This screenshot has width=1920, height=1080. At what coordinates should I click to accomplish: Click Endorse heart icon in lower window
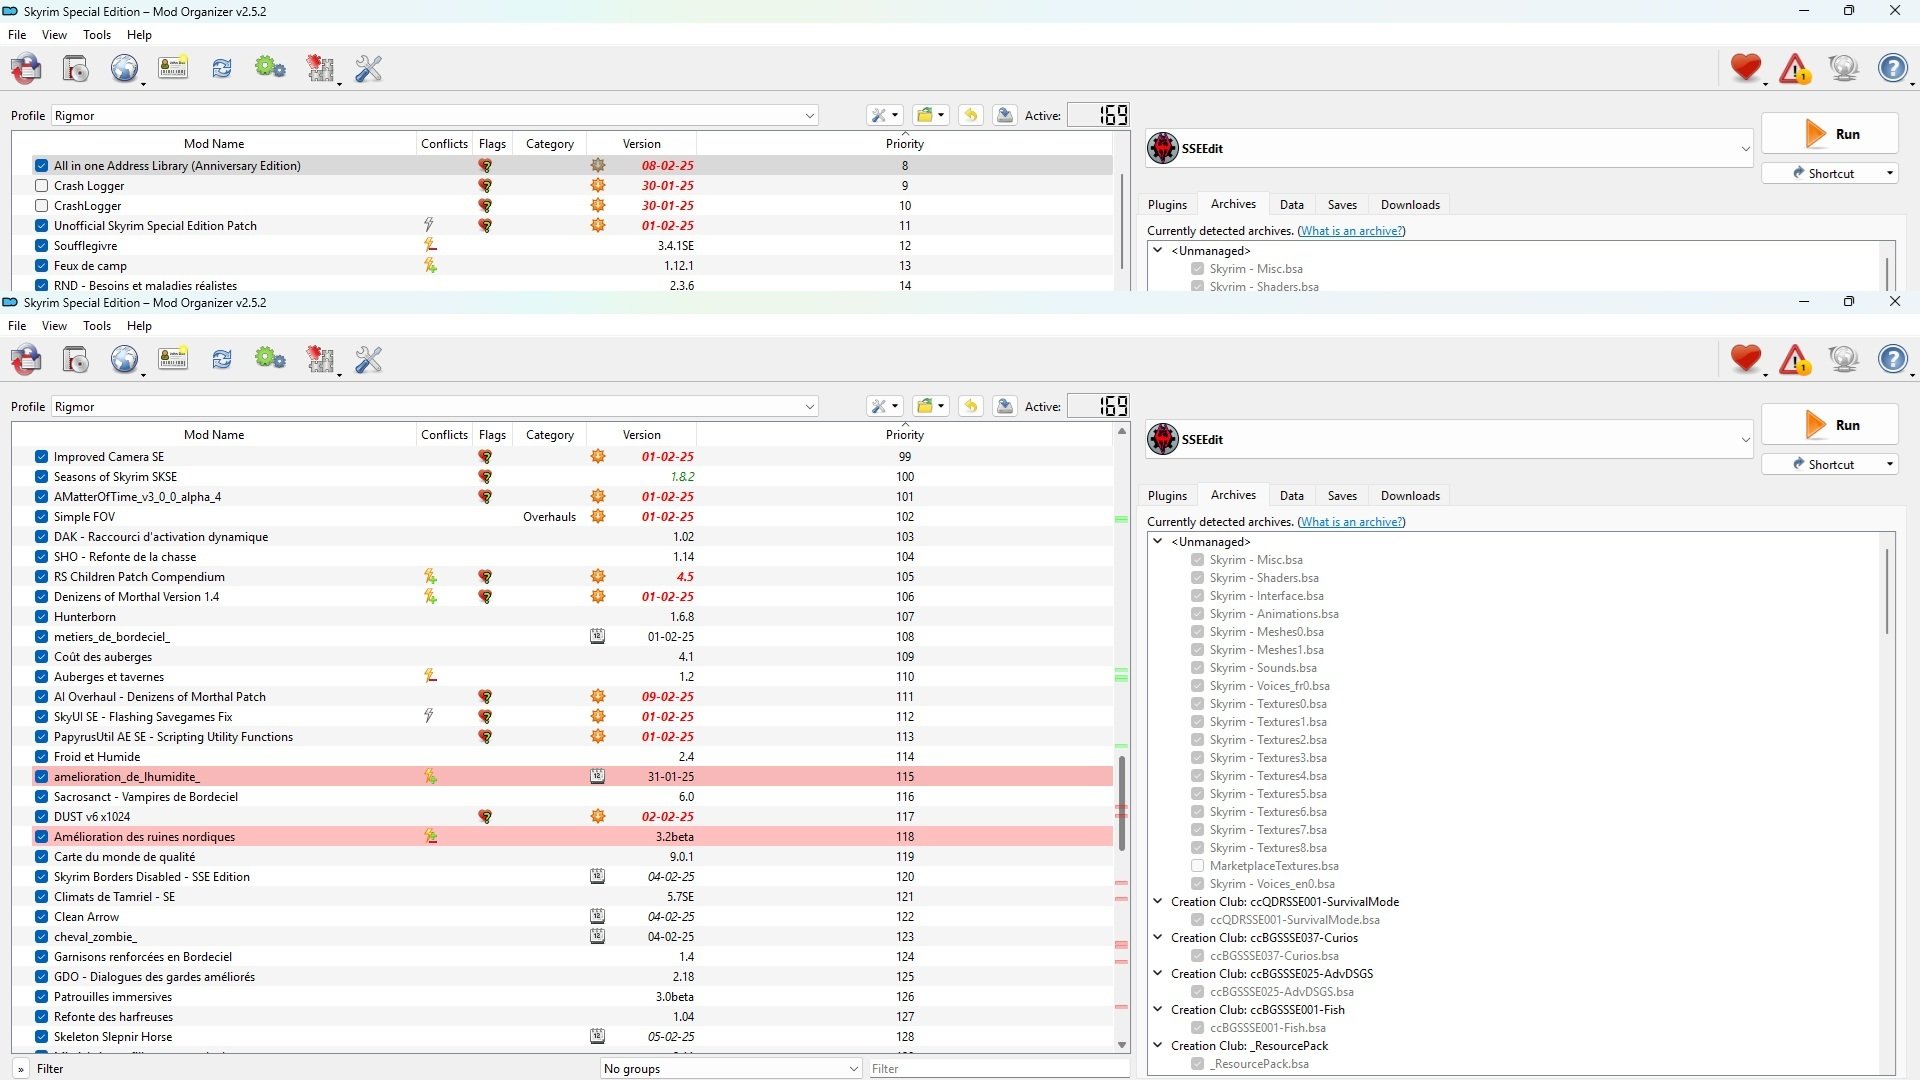pyautogui.click(x=1746, y=359)
